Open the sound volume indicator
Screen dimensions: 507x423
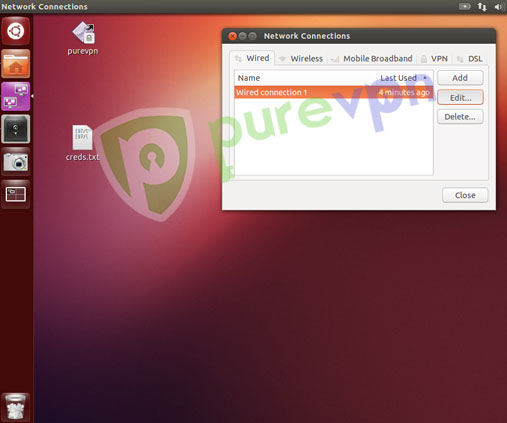point(499,7)
